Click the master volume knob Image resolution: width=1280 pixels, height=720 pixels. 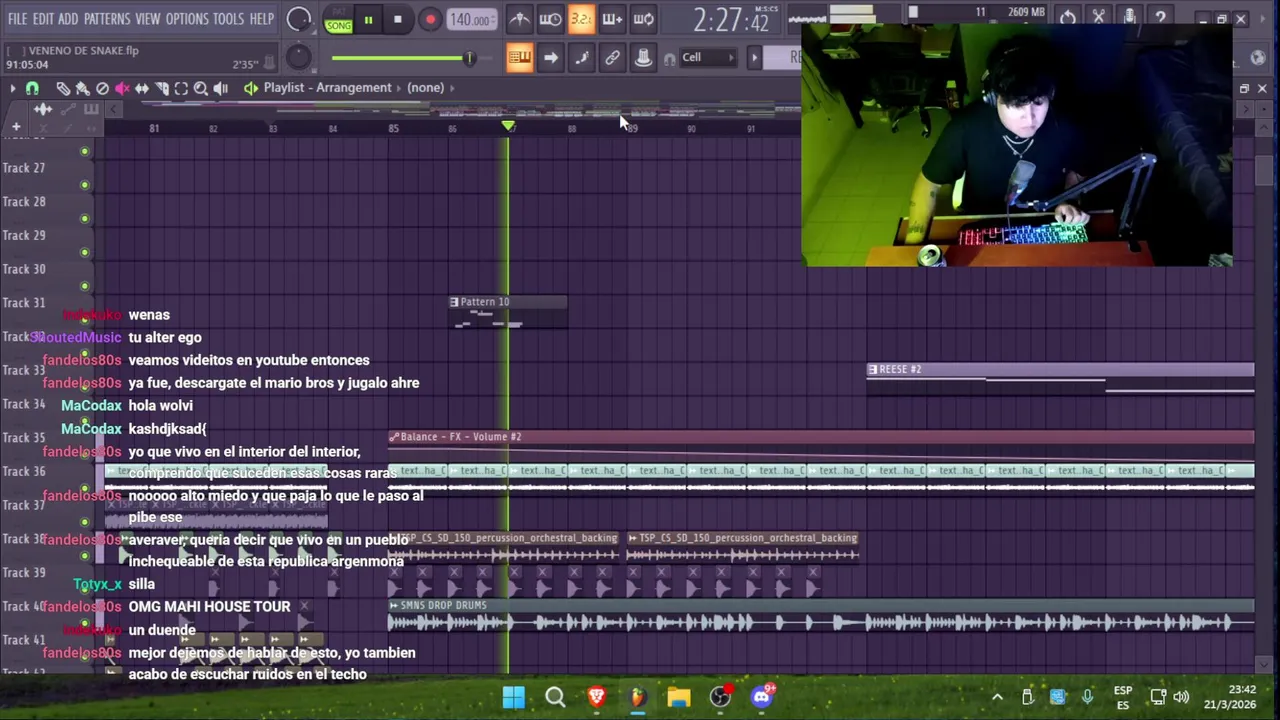[x=298, y=19]
